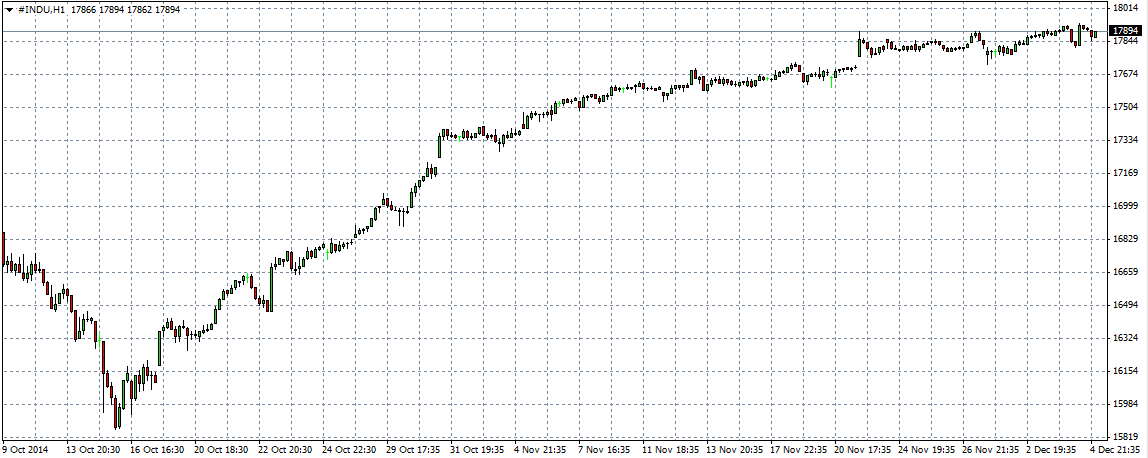Click the #INDU,H1 symbol label
The width and height of the screenshot is (1148, 458).
tap(42, 9)
